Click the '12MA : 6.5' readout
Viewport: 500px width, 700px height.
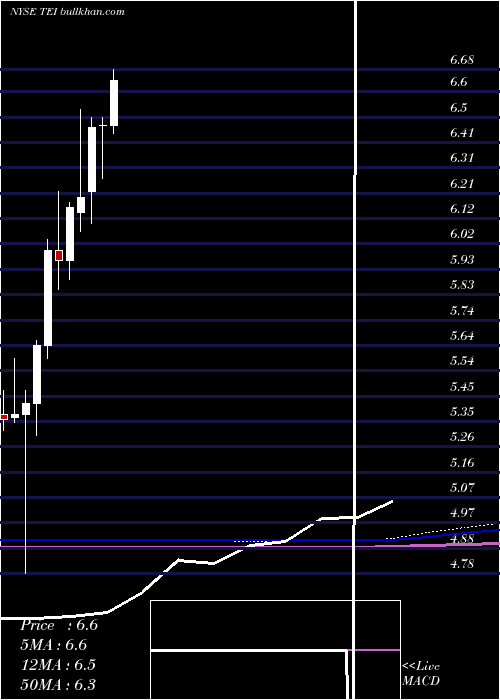pyautogui.click(x=58, y=664)
